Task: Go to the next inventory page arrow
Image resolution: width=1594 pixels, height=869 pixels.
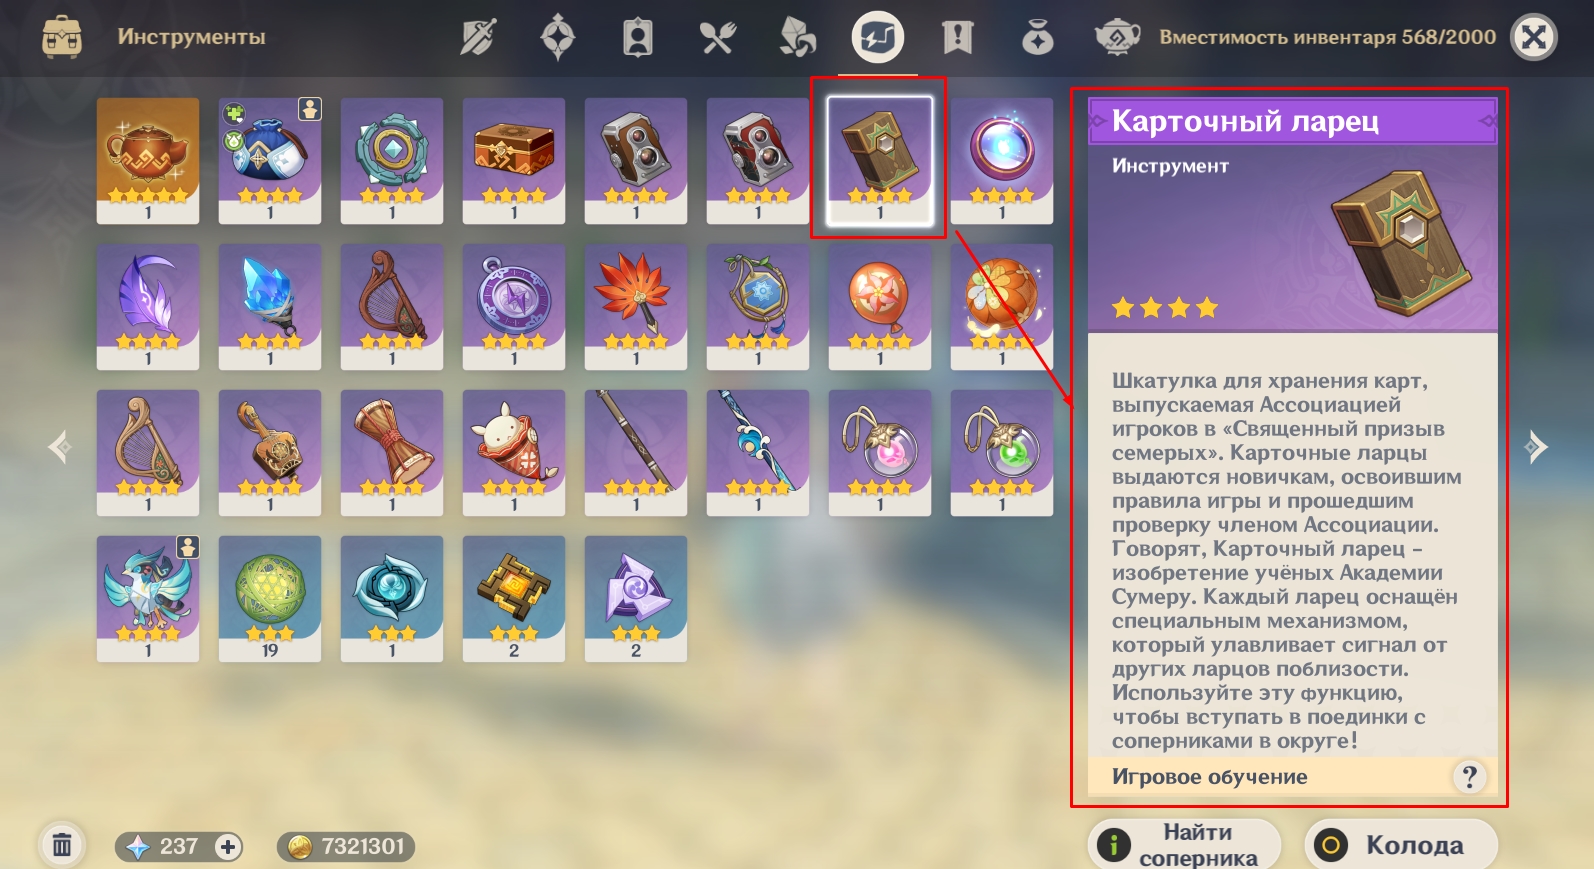Action: 1536,447
